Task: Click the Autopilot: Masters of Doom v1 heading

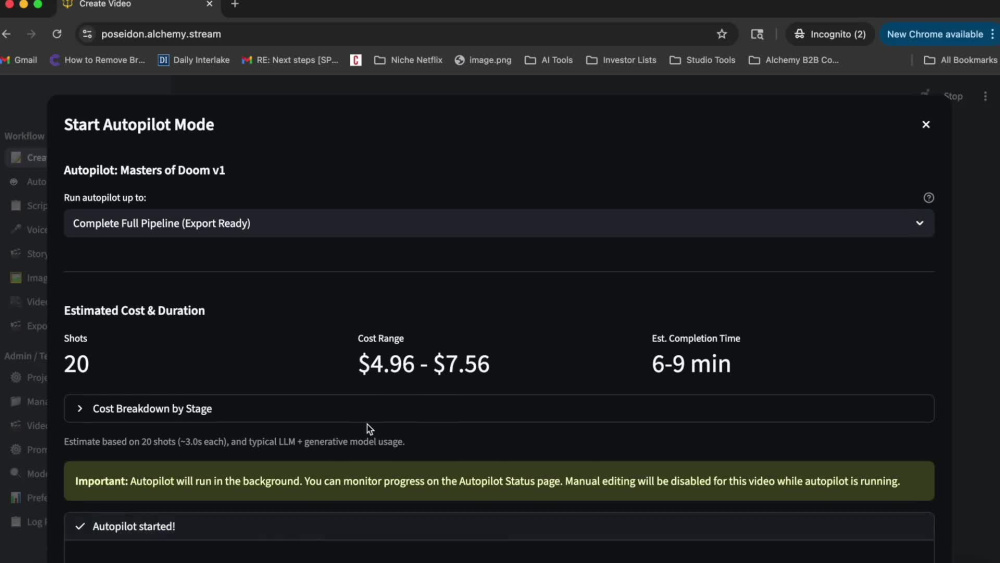Action: tap(144, 170)
